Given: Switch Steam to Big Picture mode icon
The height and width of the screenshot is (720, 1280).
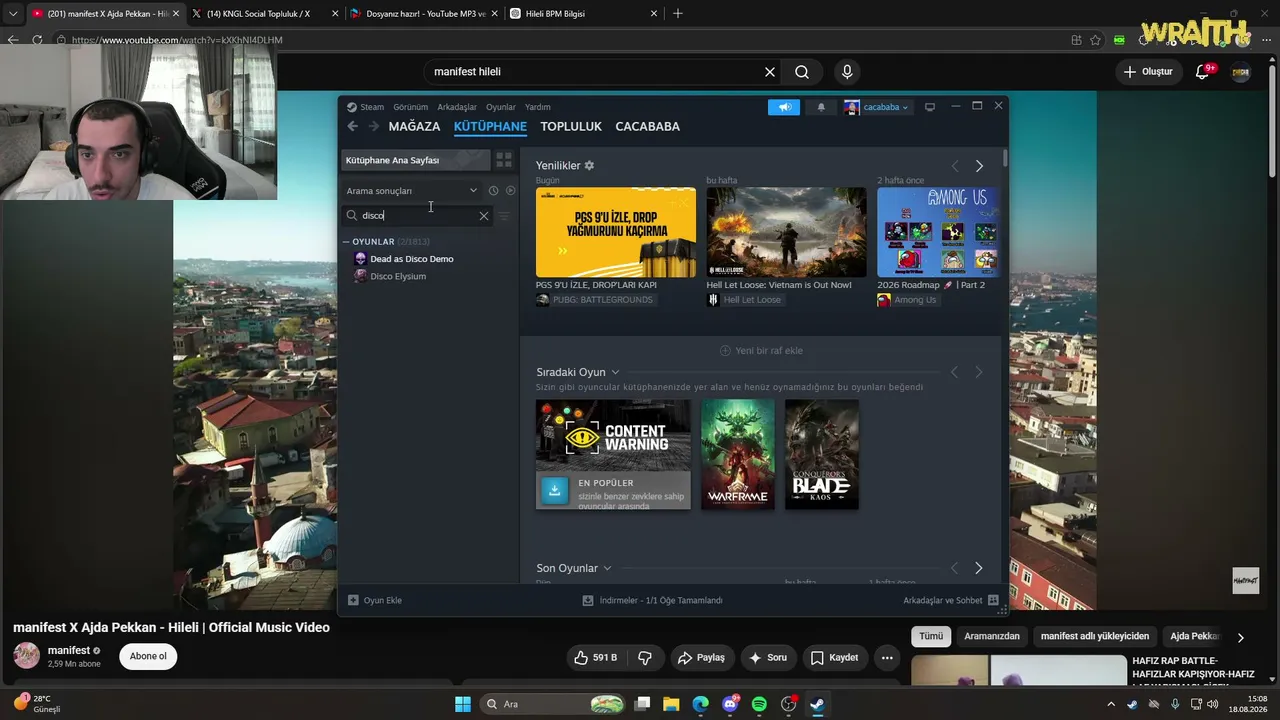Looking at the screenshot, I should point(930,107).
